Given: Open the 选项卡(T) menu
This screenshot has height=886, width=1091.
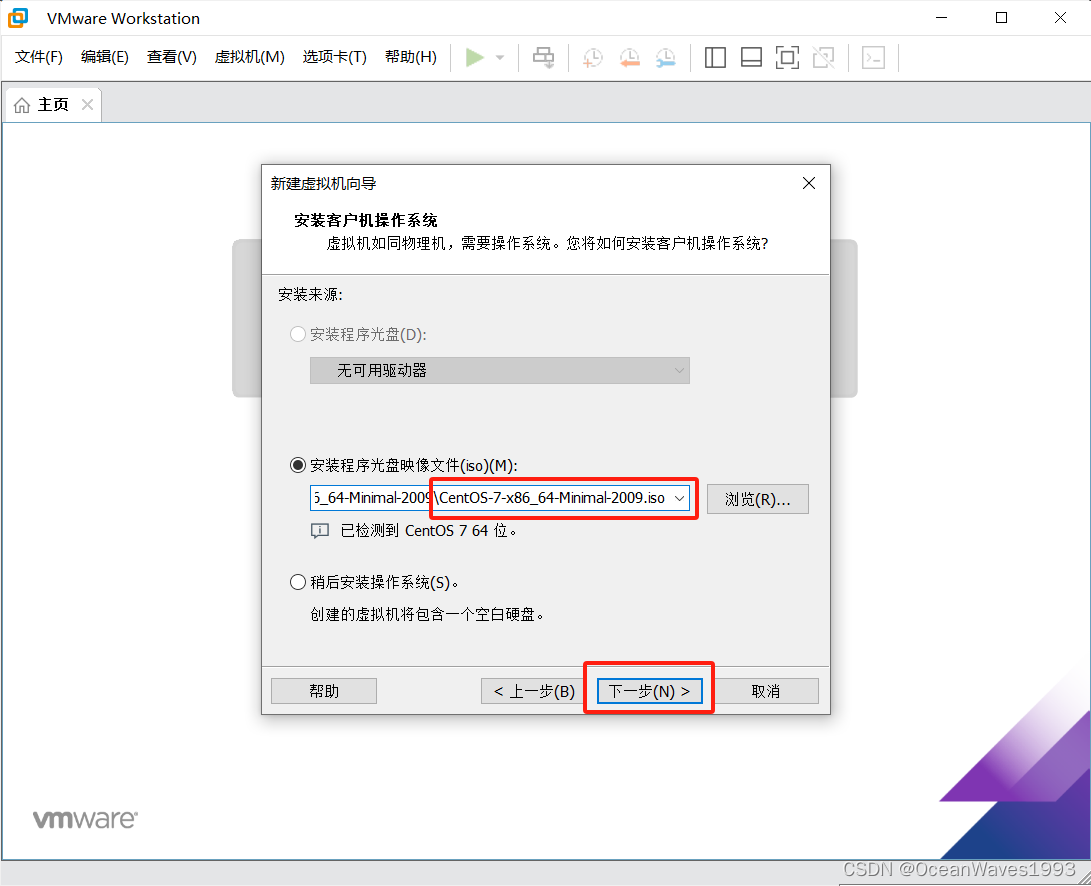Looking at the screenshot, I should click(335, 57).
